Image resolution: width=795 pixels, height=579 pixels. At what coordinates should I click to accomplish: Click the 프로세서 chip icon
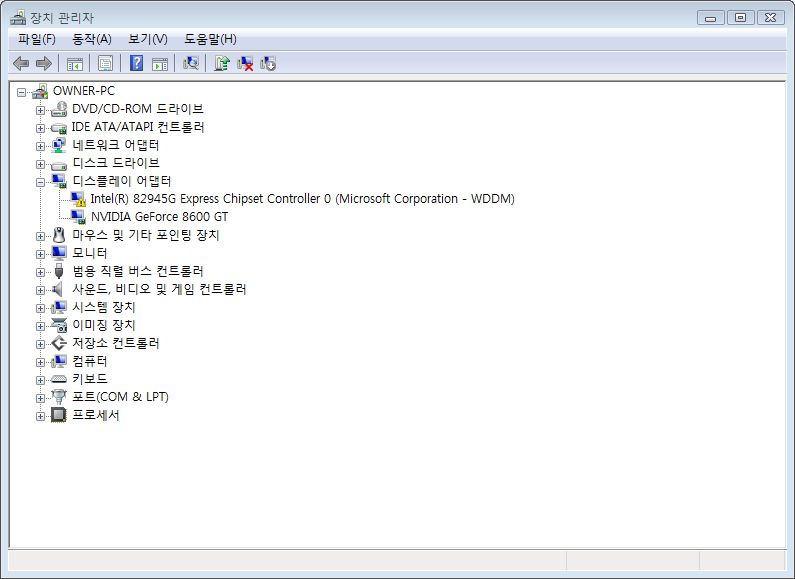59,415
